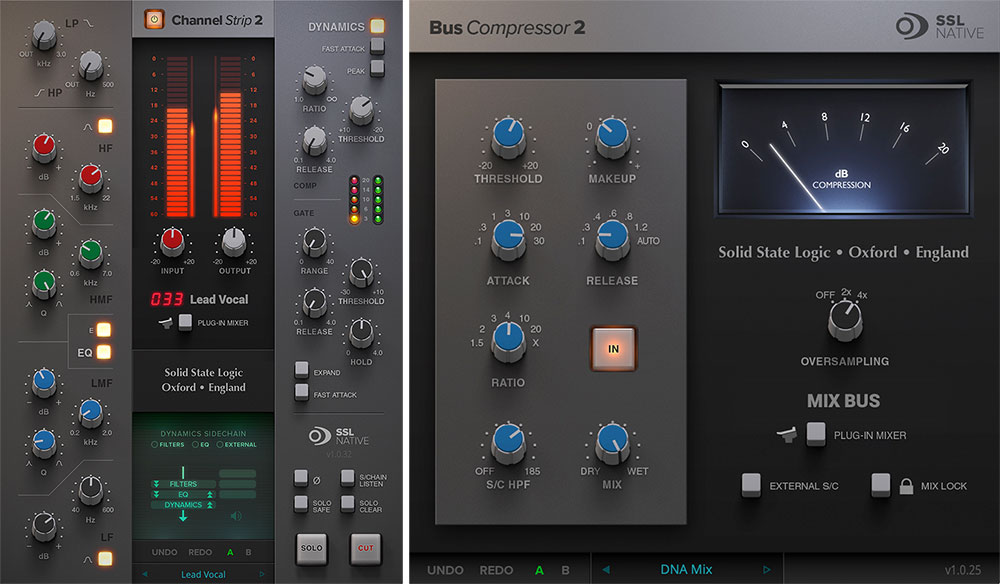Click the down arrow beside FILTERS in processing order

[x=156, y=484]
